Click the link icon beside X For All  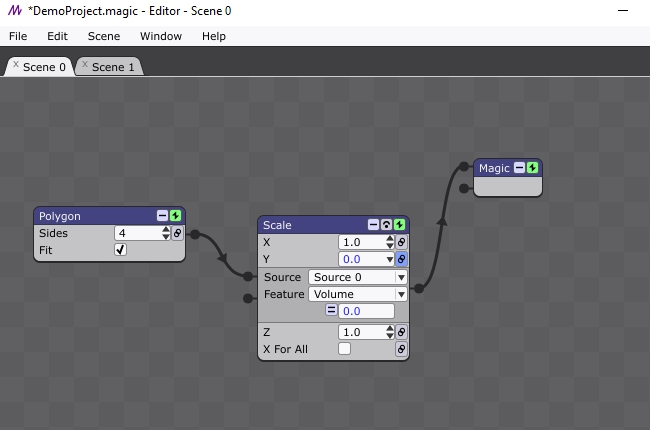401,349
